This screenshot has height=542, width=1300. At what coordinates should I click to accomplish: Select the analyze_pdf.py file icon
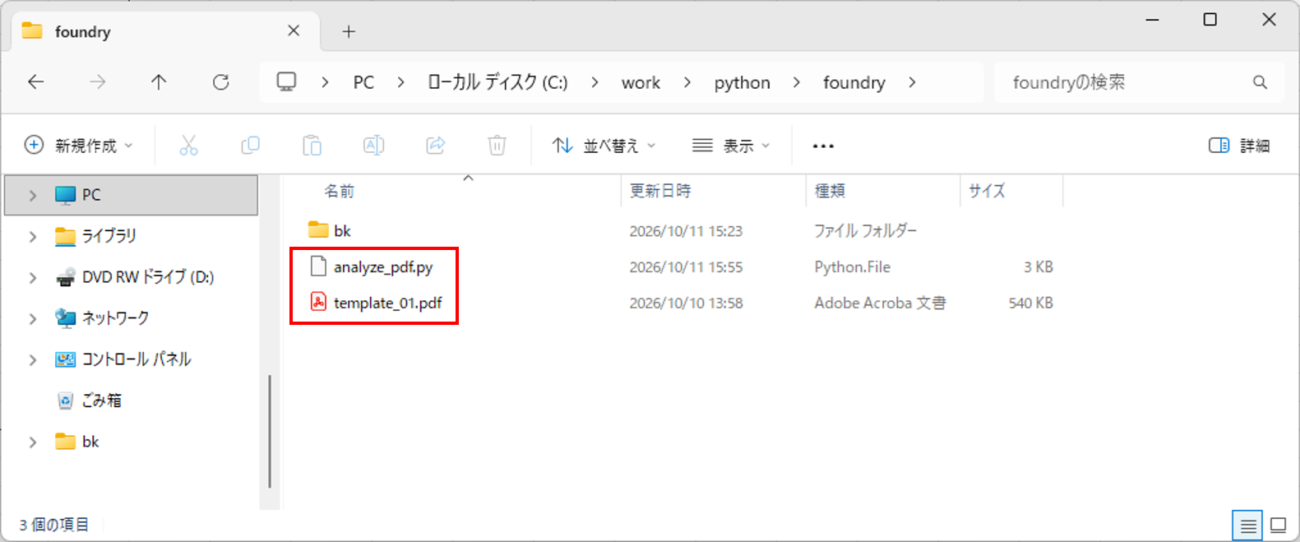point(318,266)
